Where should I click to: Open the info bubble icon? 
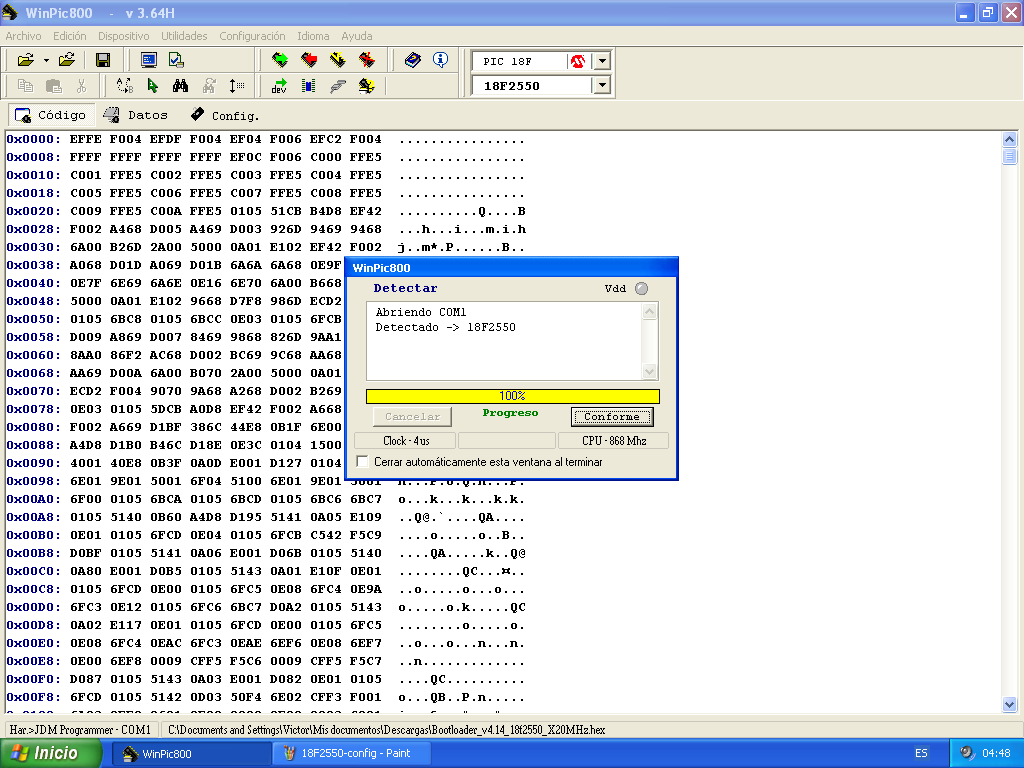click(441, 60)
